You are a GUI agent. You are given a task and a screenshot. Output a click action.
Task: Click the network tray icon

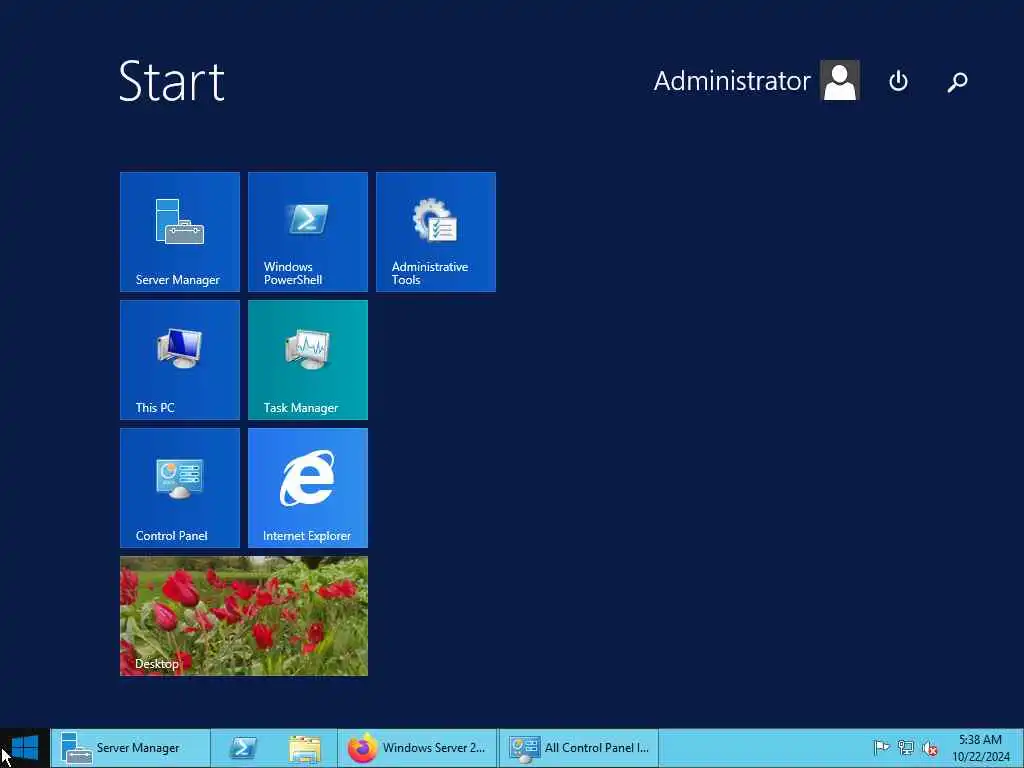pos(905,747)
